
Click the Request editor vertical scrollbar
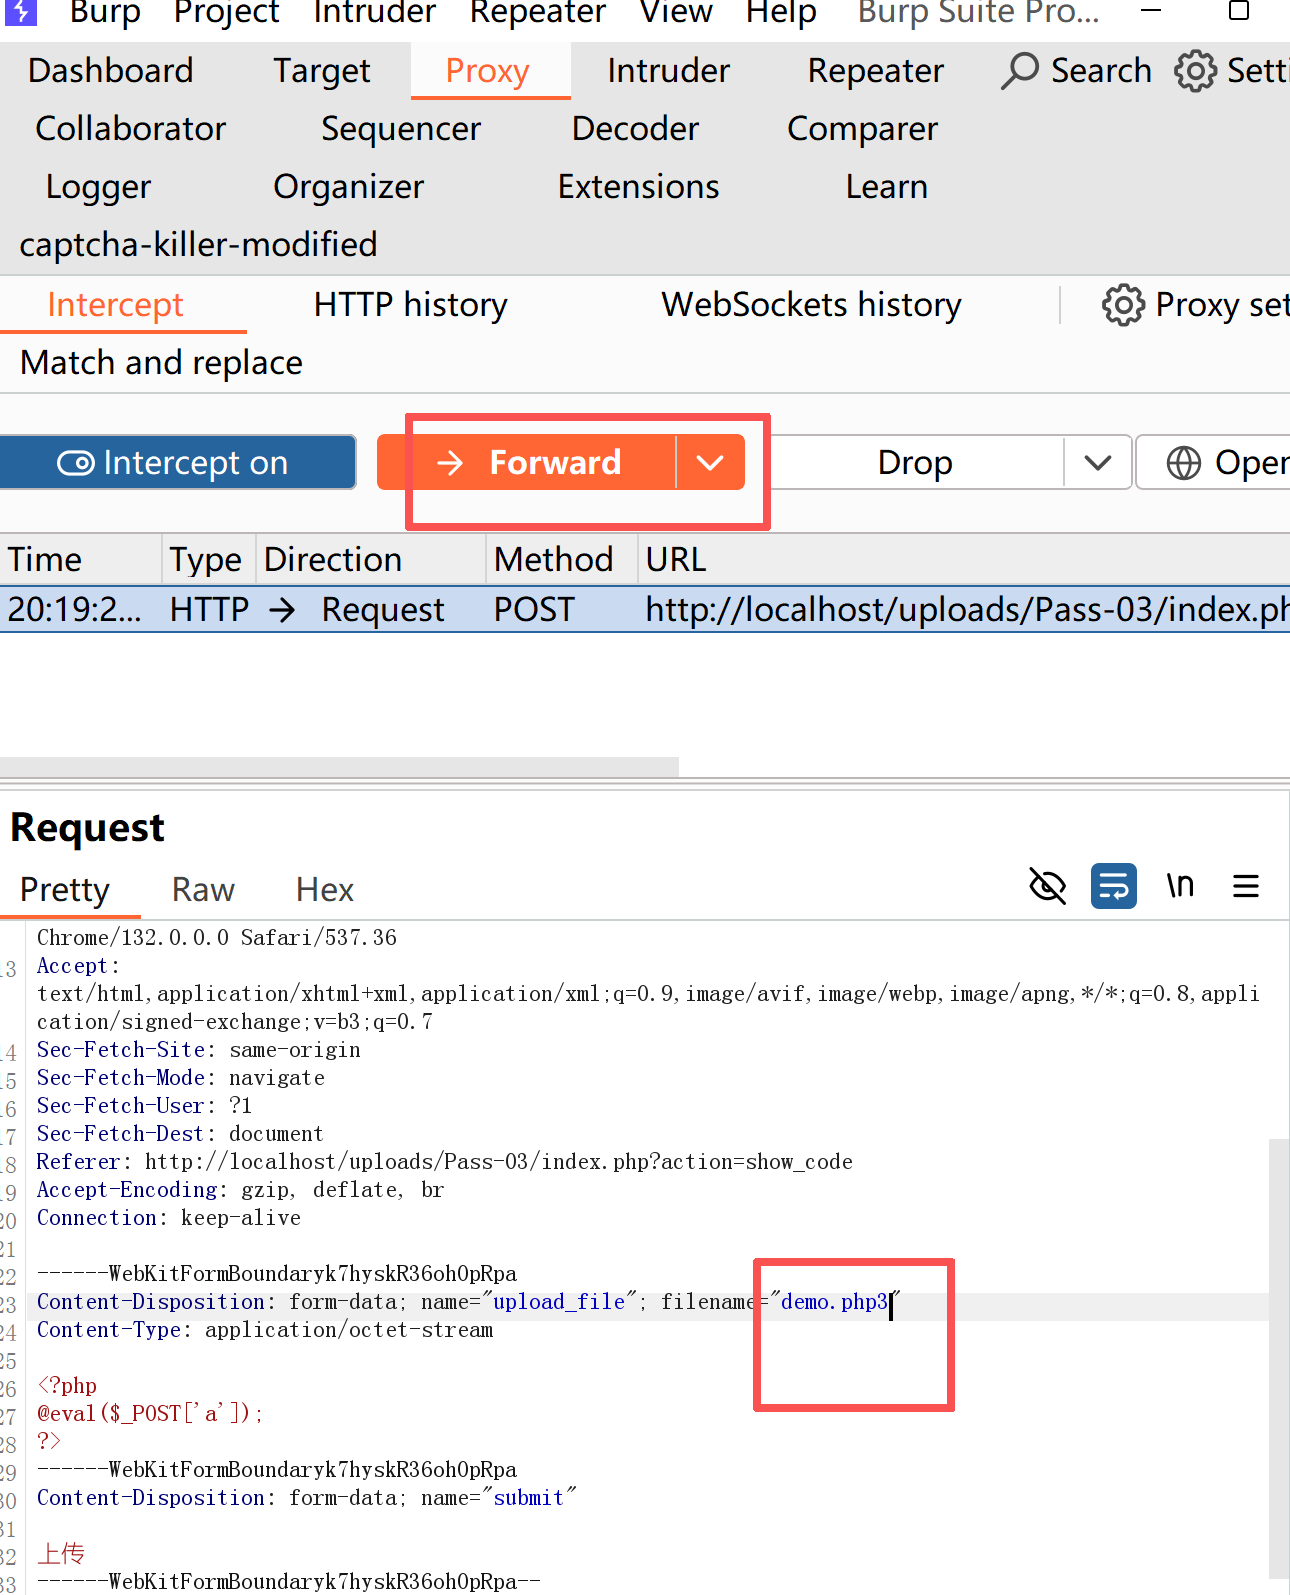[1279, 1357]
